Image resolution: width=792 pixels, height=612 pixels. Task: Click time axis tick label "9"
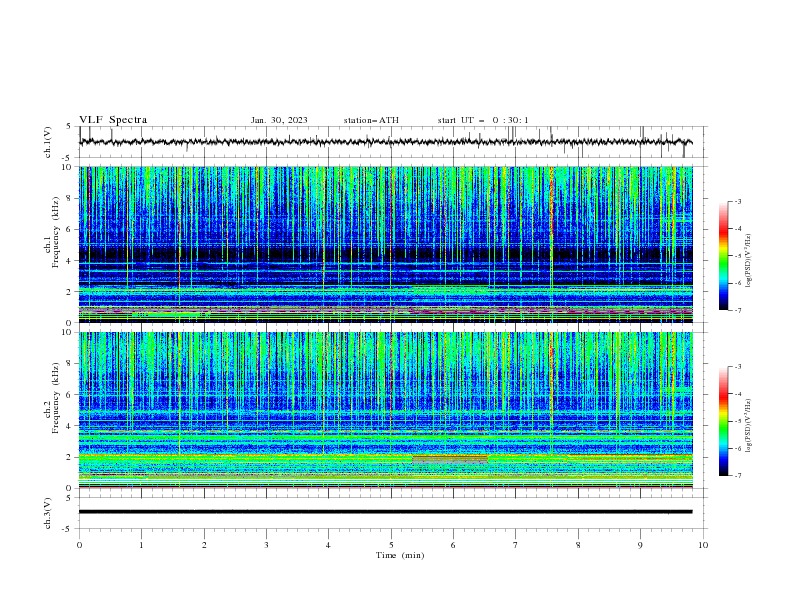point(640,545)
